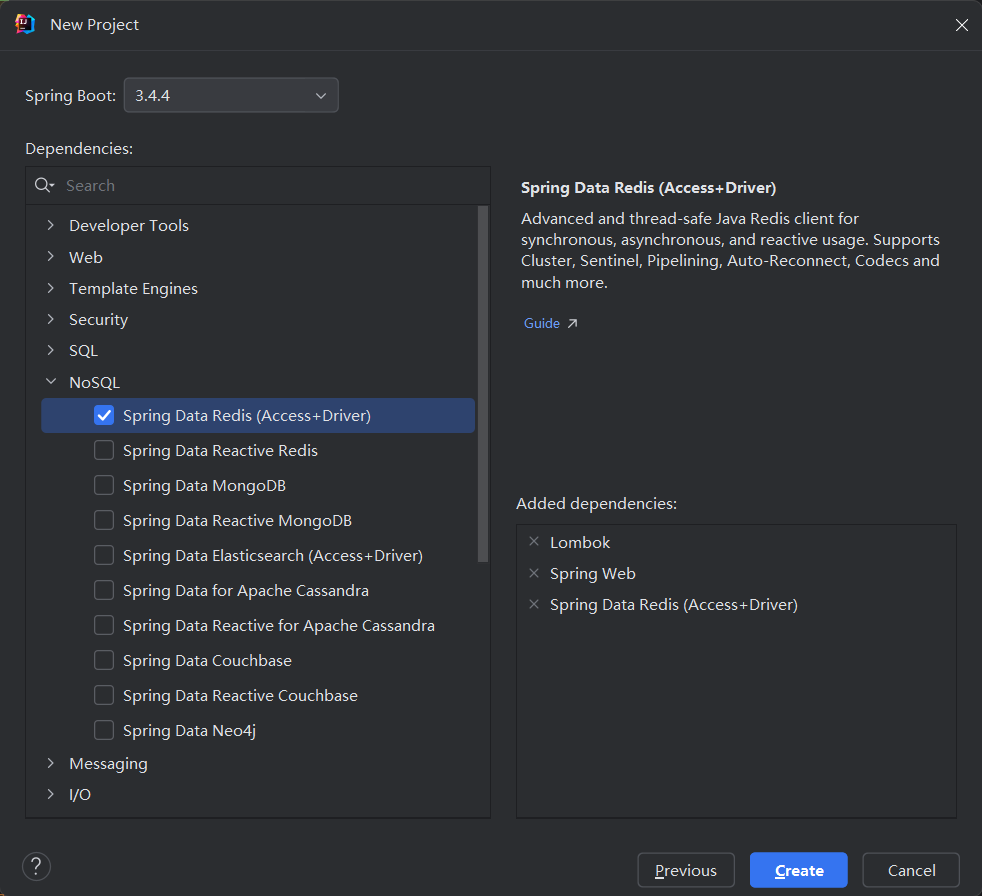Check Spring Data MongoDB
The width and height of the screenshot is (982, 896).
click(104, 485)
